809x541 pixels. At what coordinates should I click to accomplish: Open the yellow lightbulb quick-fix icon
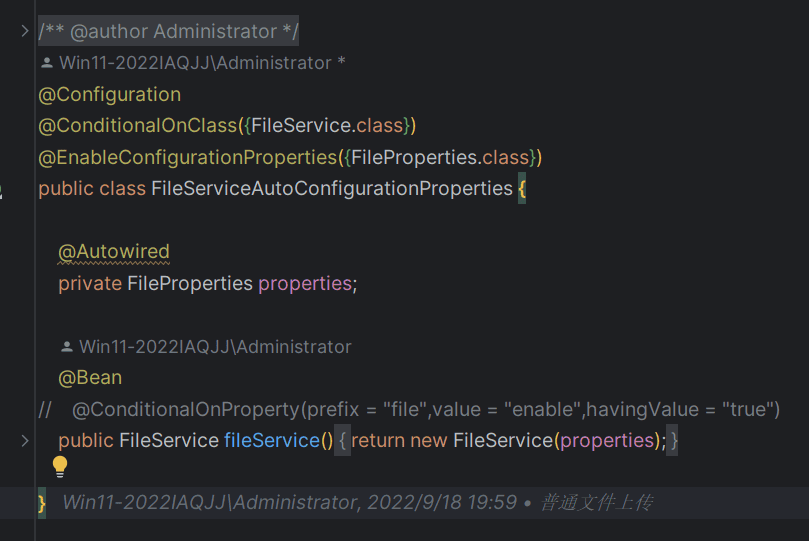[x=60, y=466]
